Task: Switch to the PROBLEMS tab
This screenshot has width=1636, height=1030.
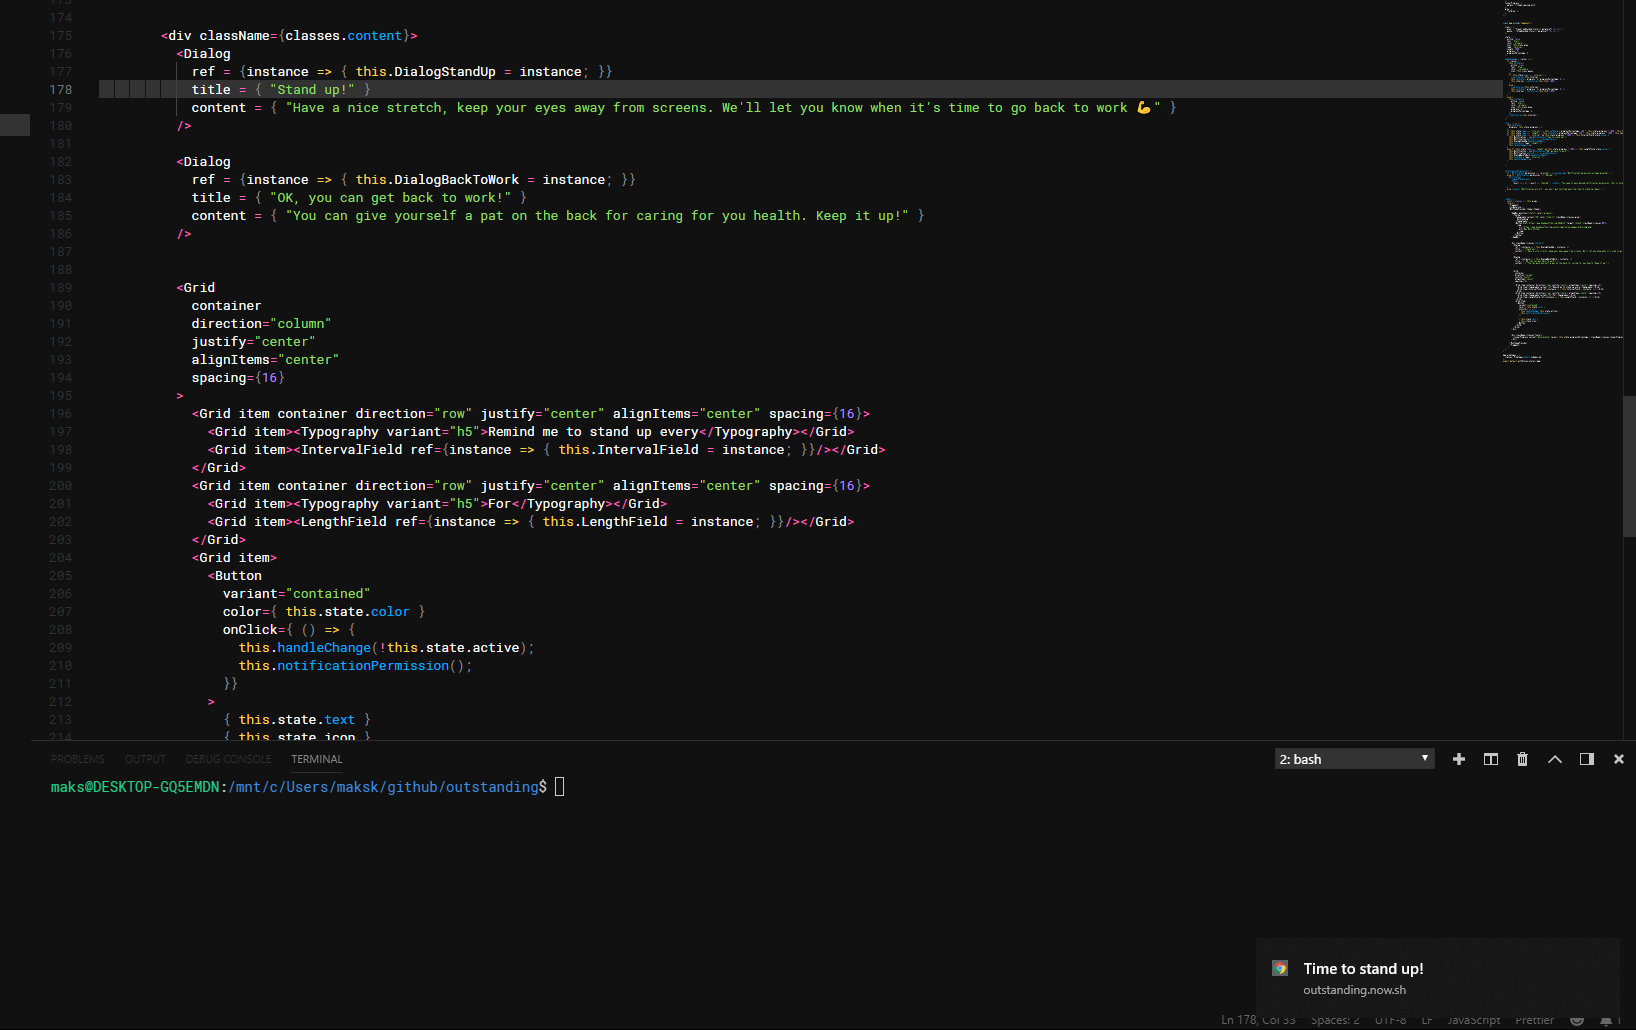Action: (77, 759)
